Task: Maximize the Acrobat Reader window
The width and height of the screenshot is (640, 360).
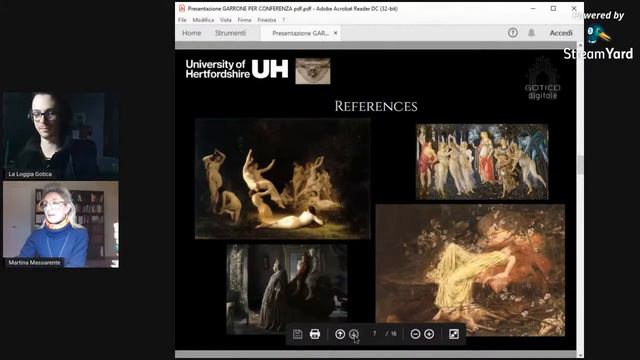Action: pos(553,8)
